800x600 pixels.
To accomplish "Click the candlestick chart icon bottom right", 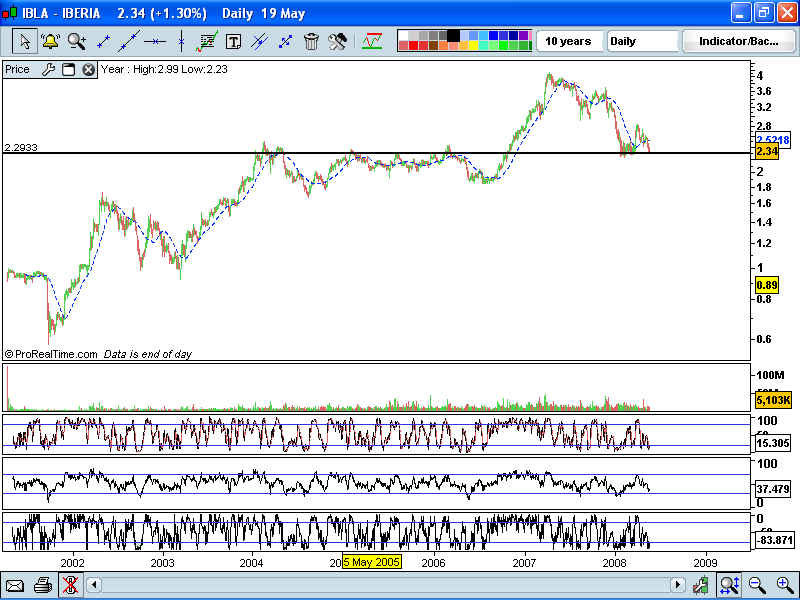I will pos(701,585).
